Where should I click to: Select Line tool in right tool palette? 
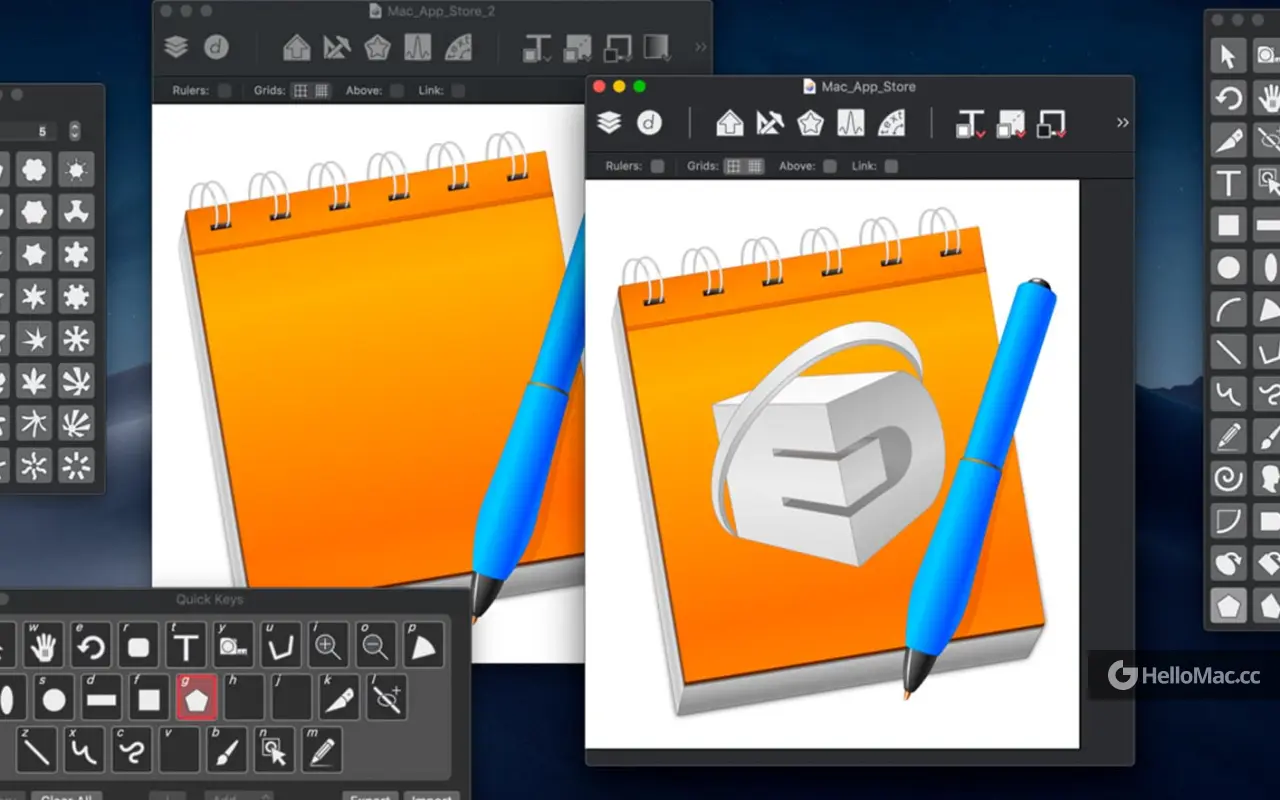[x=1229, y=351]
